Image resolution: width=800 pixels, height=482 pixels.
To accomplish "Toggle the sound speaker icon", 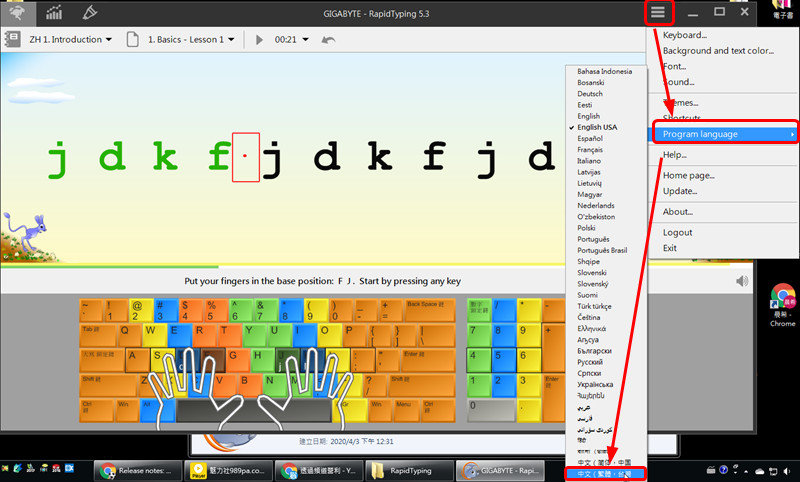I will [x=742, y=281].
